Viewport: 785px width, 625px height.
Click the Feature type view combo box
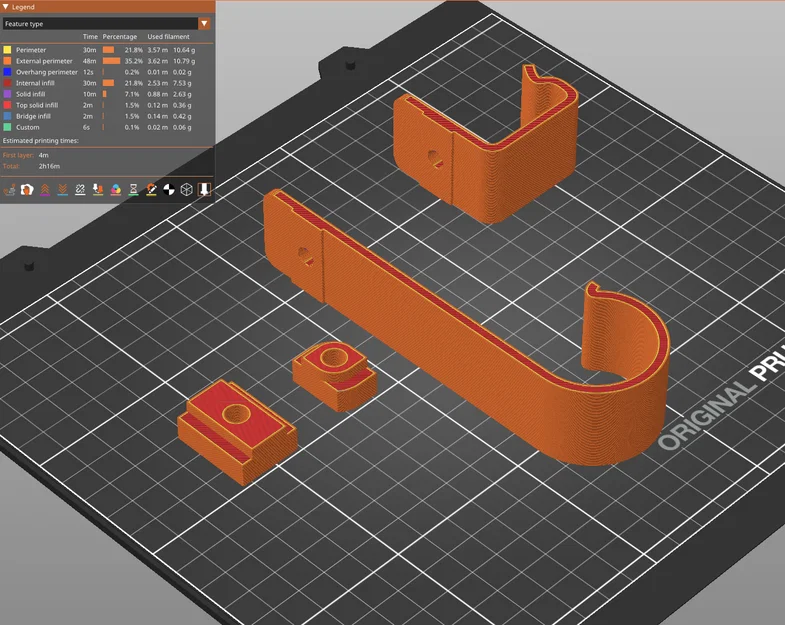pyautogui.click(x=106, y=24)
